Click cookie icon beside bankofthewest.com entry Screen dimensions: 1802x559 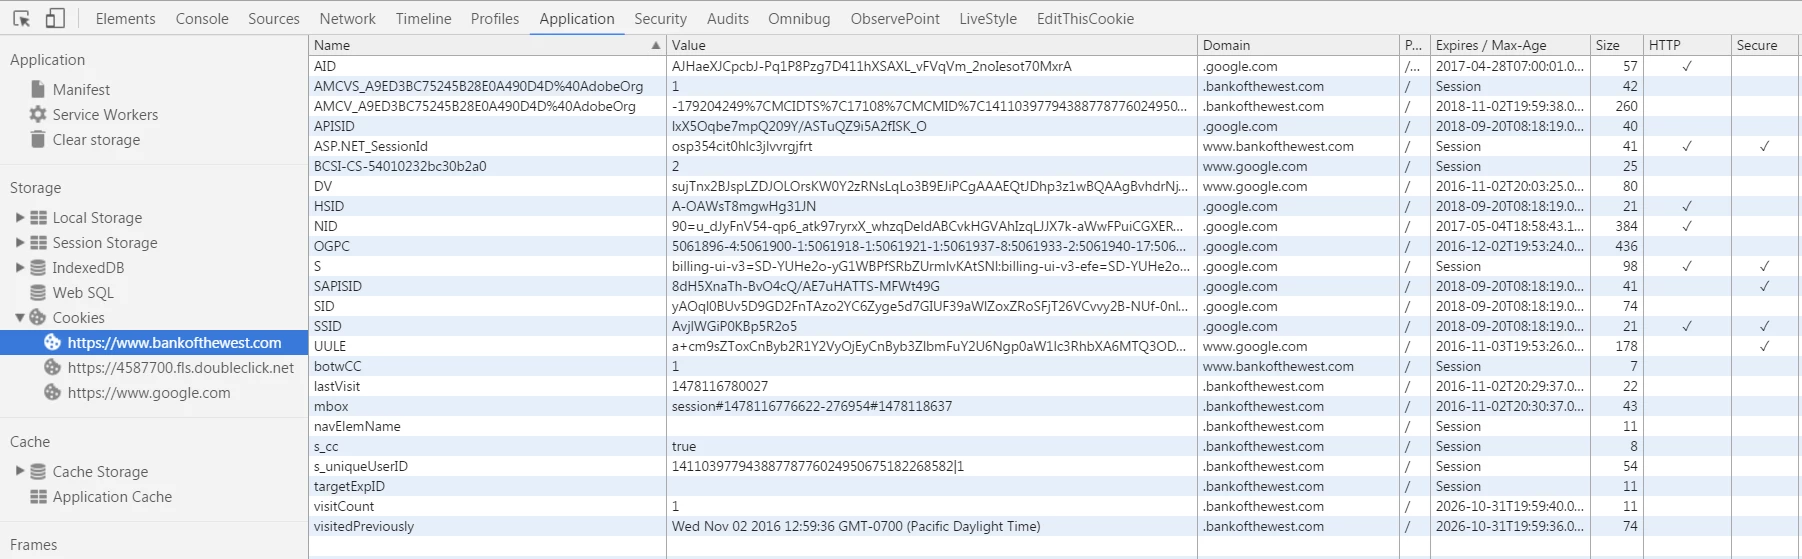coord(53,342)
